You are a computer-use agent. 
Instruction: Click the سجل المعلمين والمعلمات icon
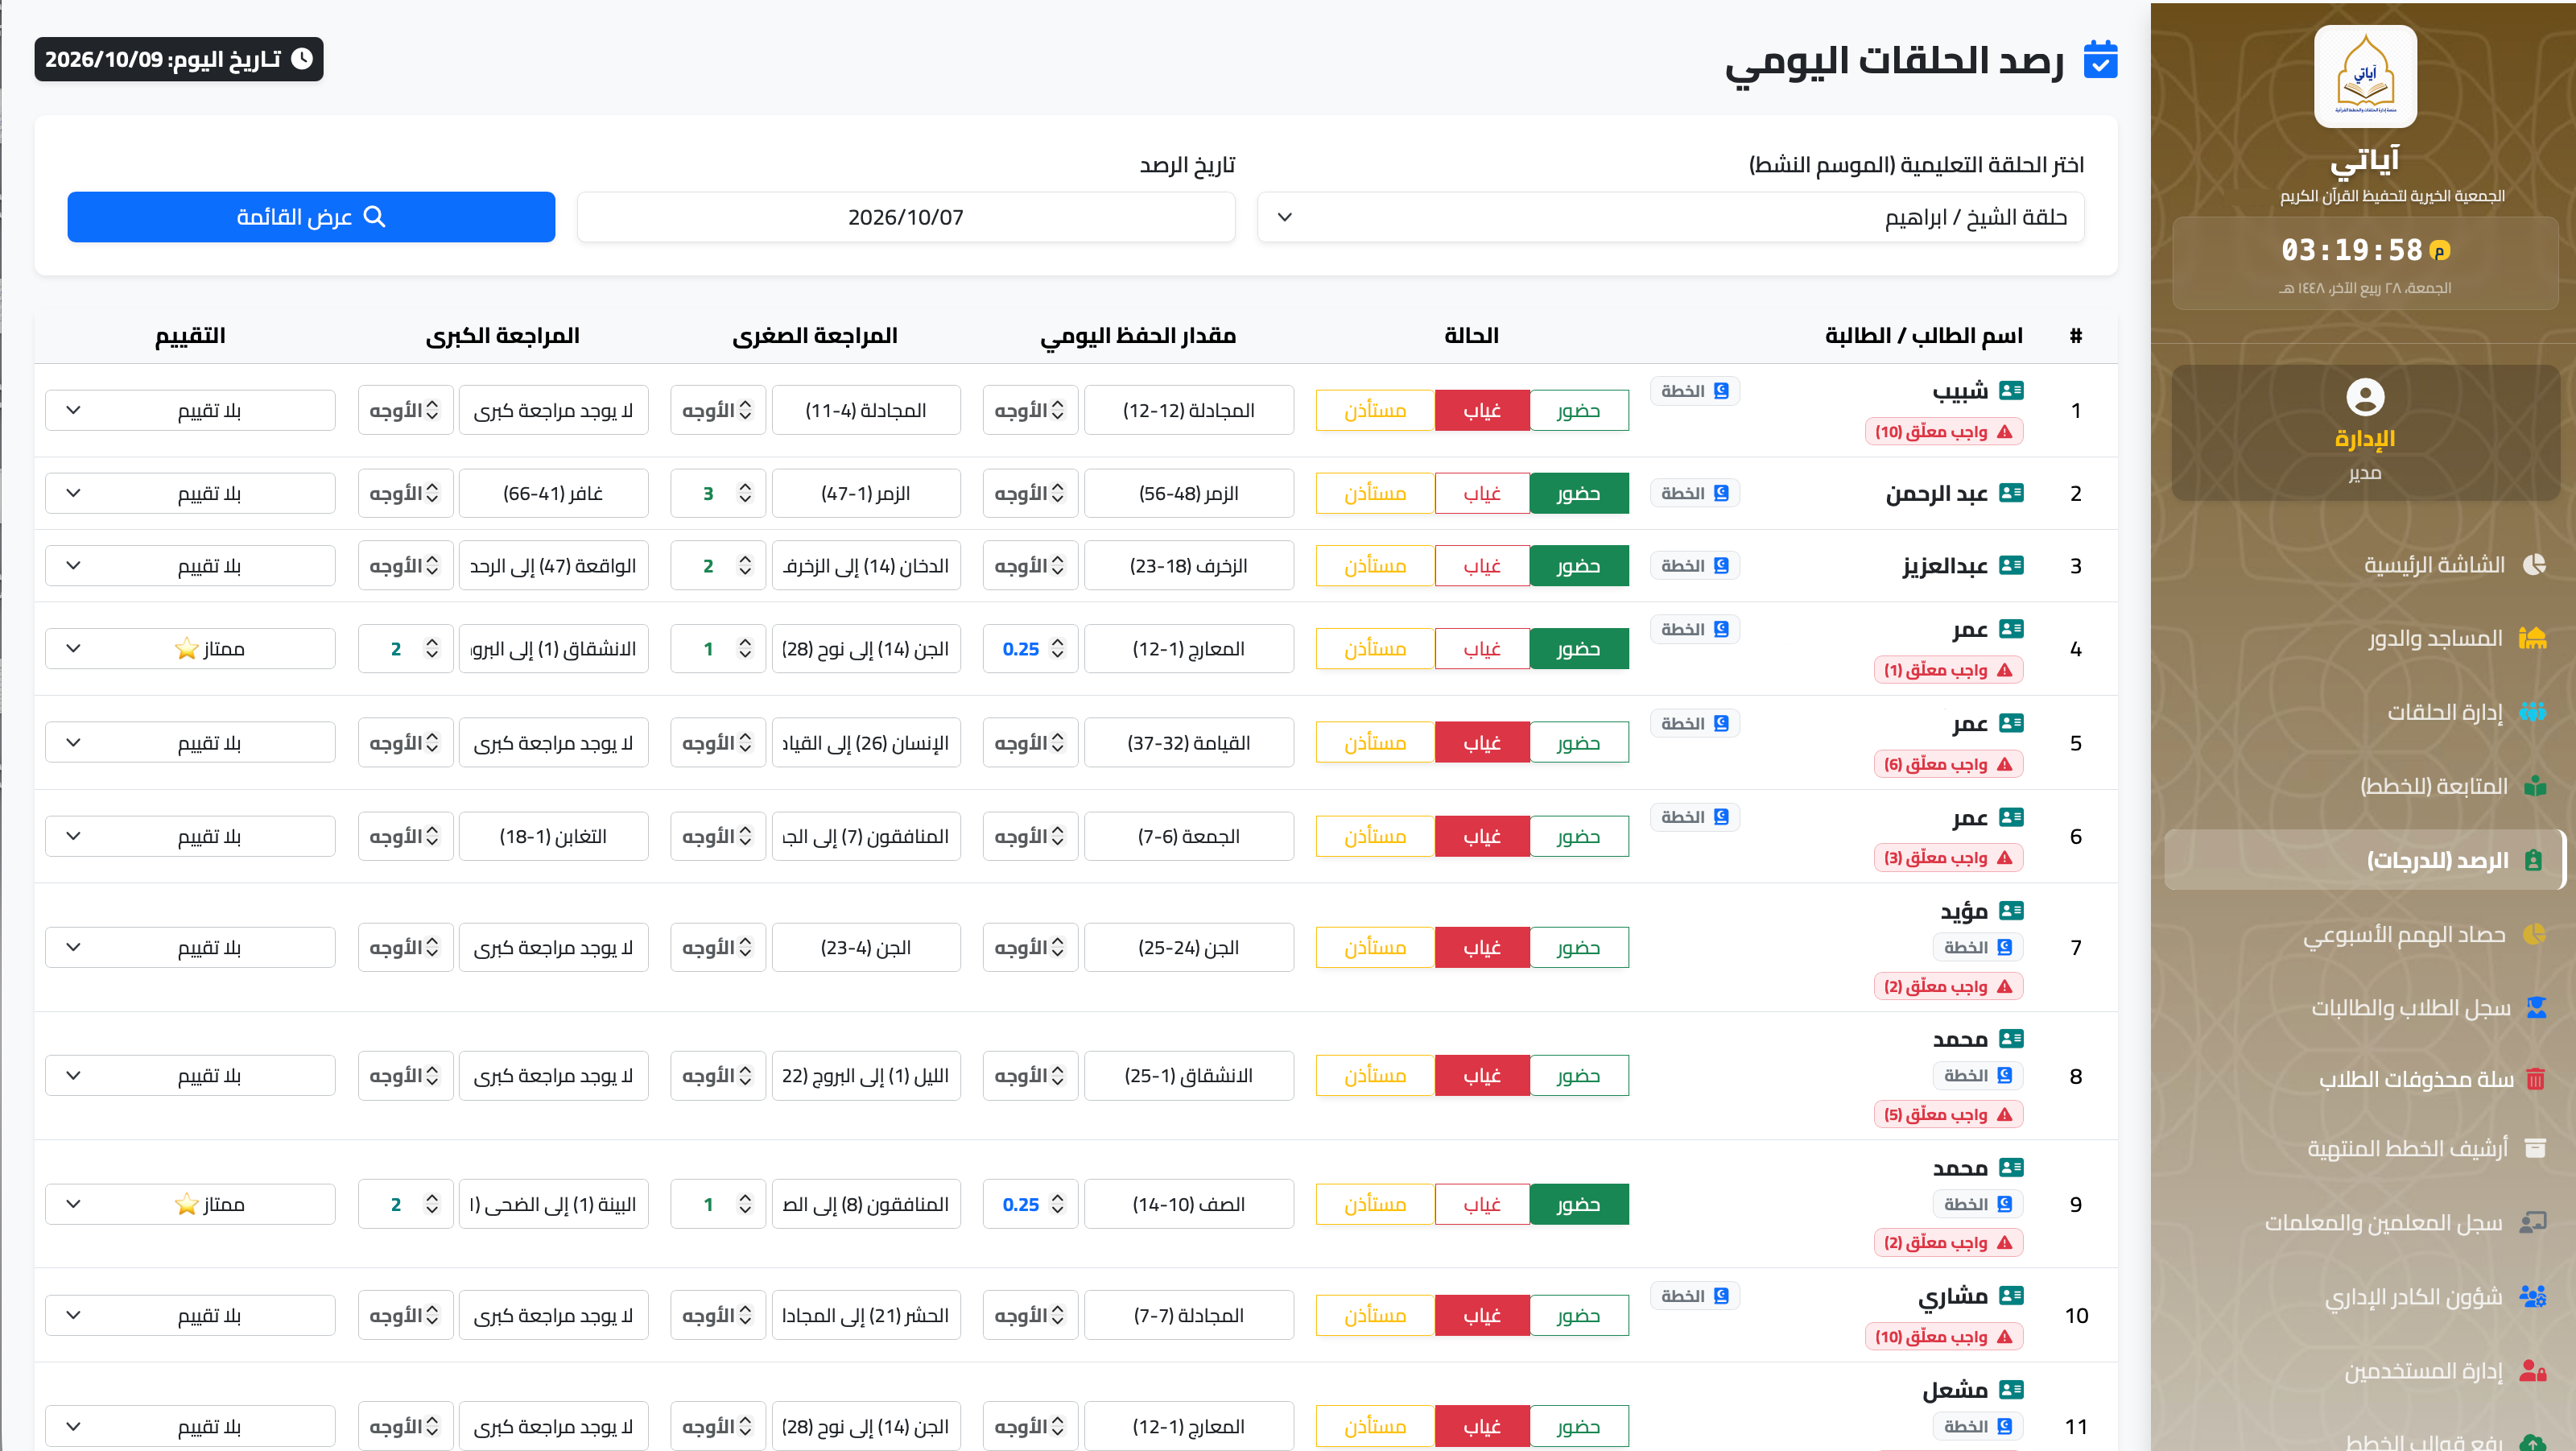[2532, 1222]
